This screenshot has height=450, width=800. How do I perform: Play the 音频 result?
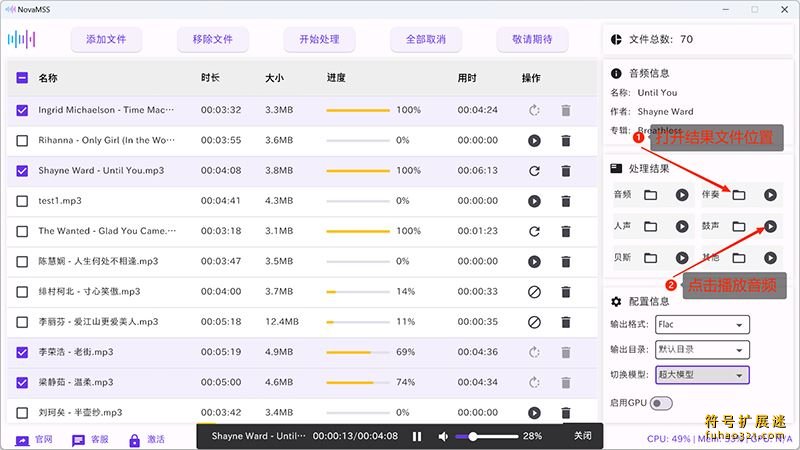pyautogui.click(x=682, y=195)
